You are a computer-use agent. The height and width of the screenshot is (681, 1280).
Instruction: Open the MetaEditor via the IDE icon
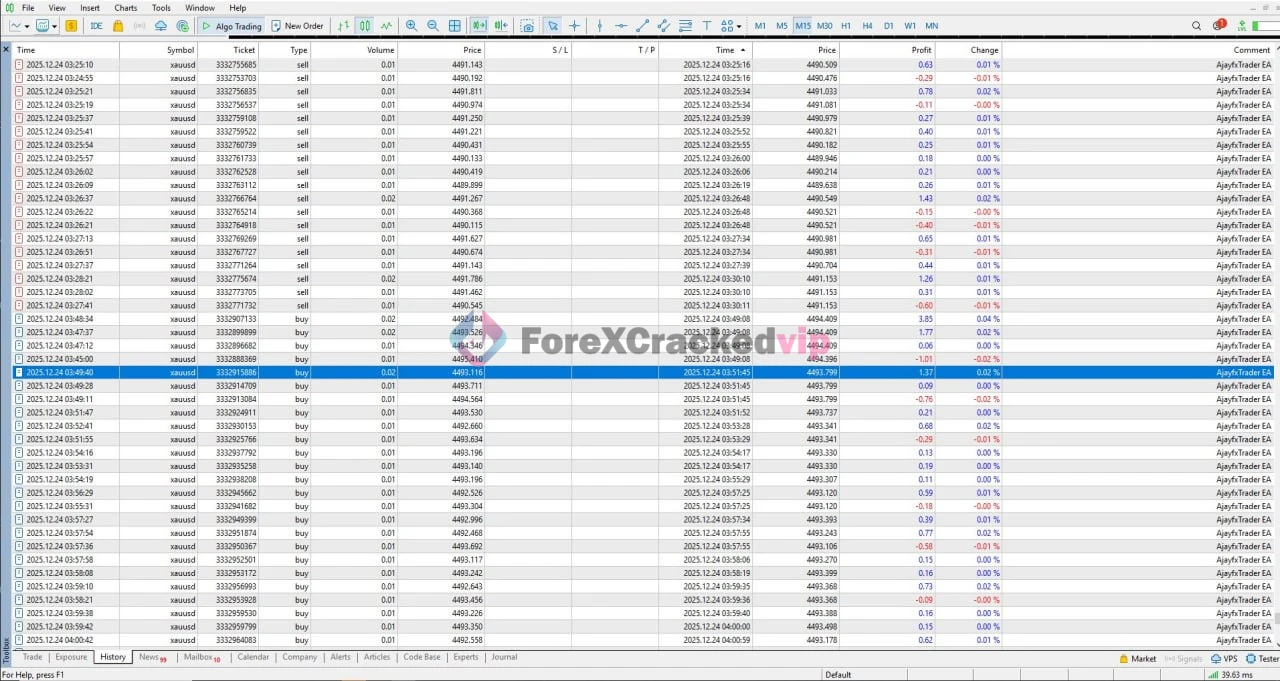[95, 26]
